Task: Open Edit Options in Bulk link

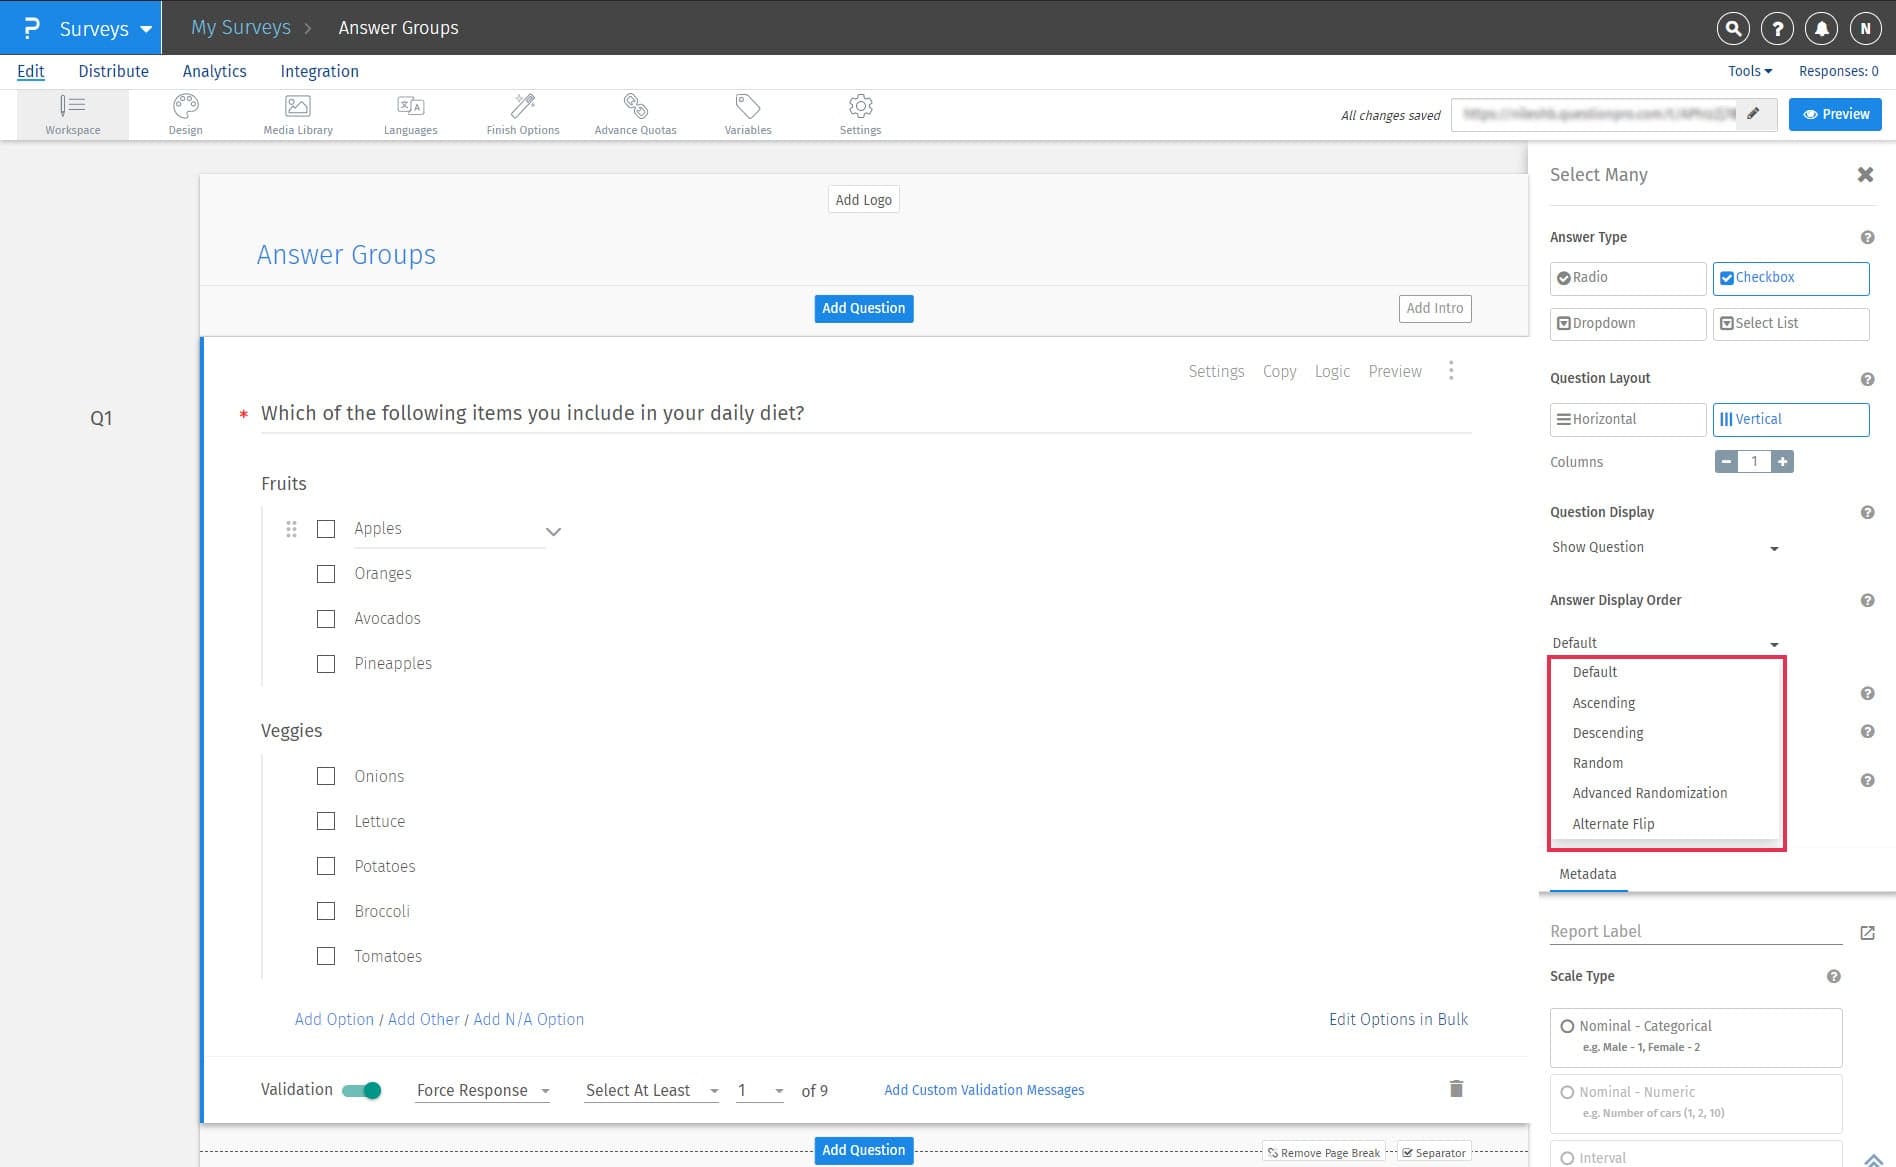Action: [1398, 1019]
